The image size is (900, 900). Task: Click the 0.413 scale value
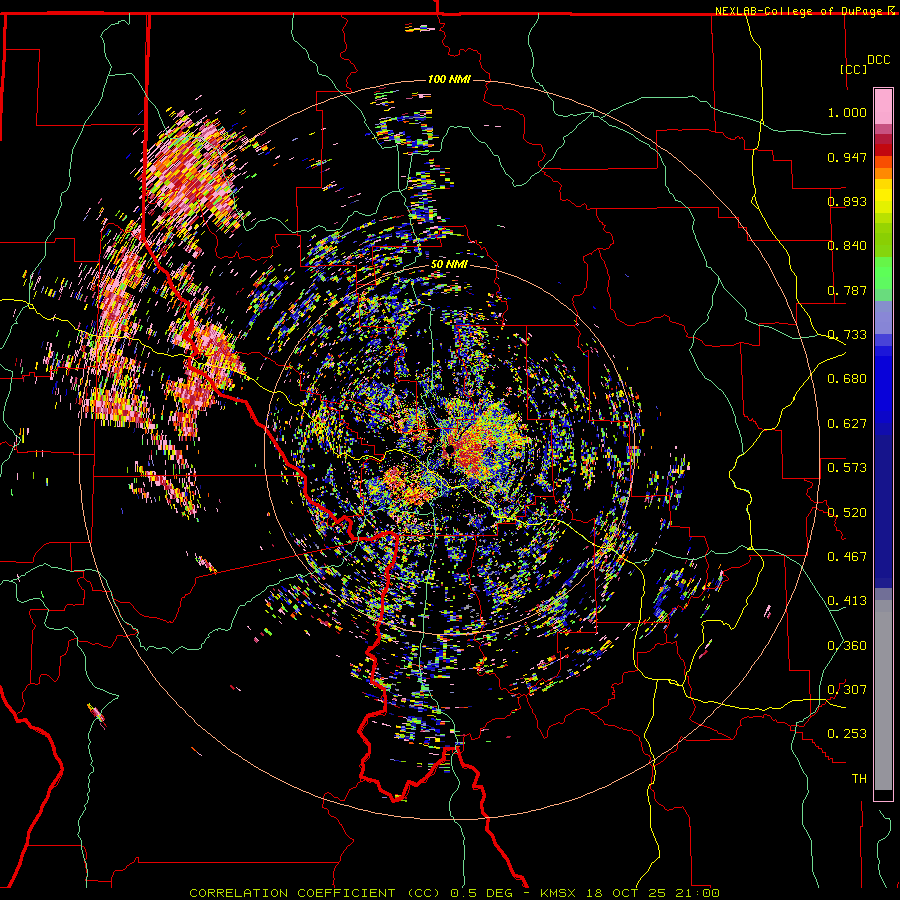point(847,601)
